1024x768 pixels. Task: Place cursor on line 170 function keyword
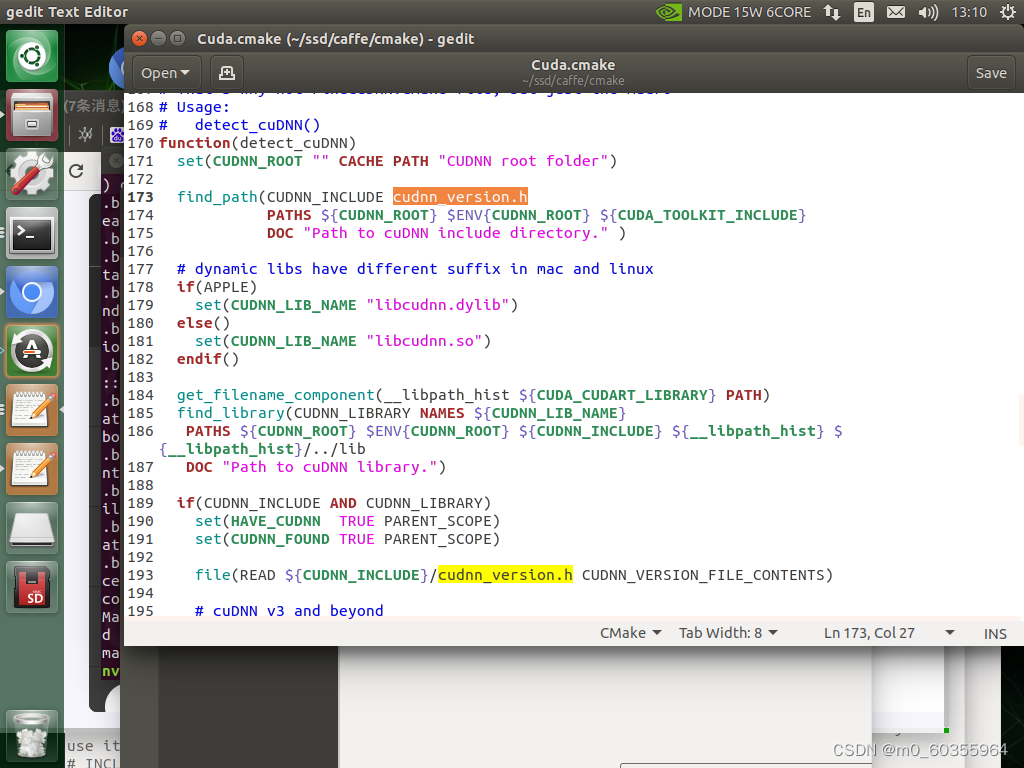(x=195, y=142)
